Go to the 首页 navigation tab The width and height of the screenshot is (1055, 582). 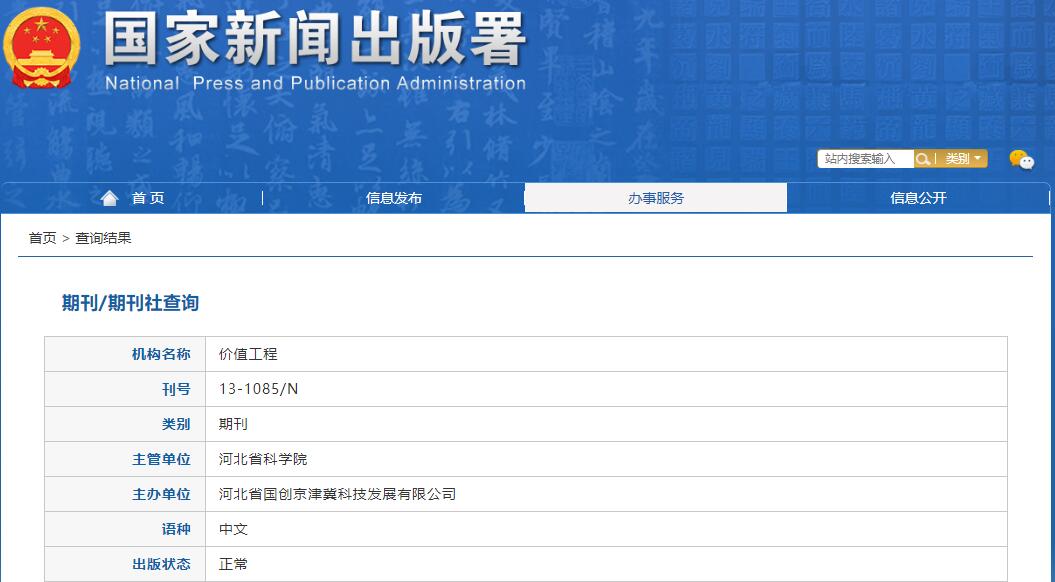pos(148,198)
